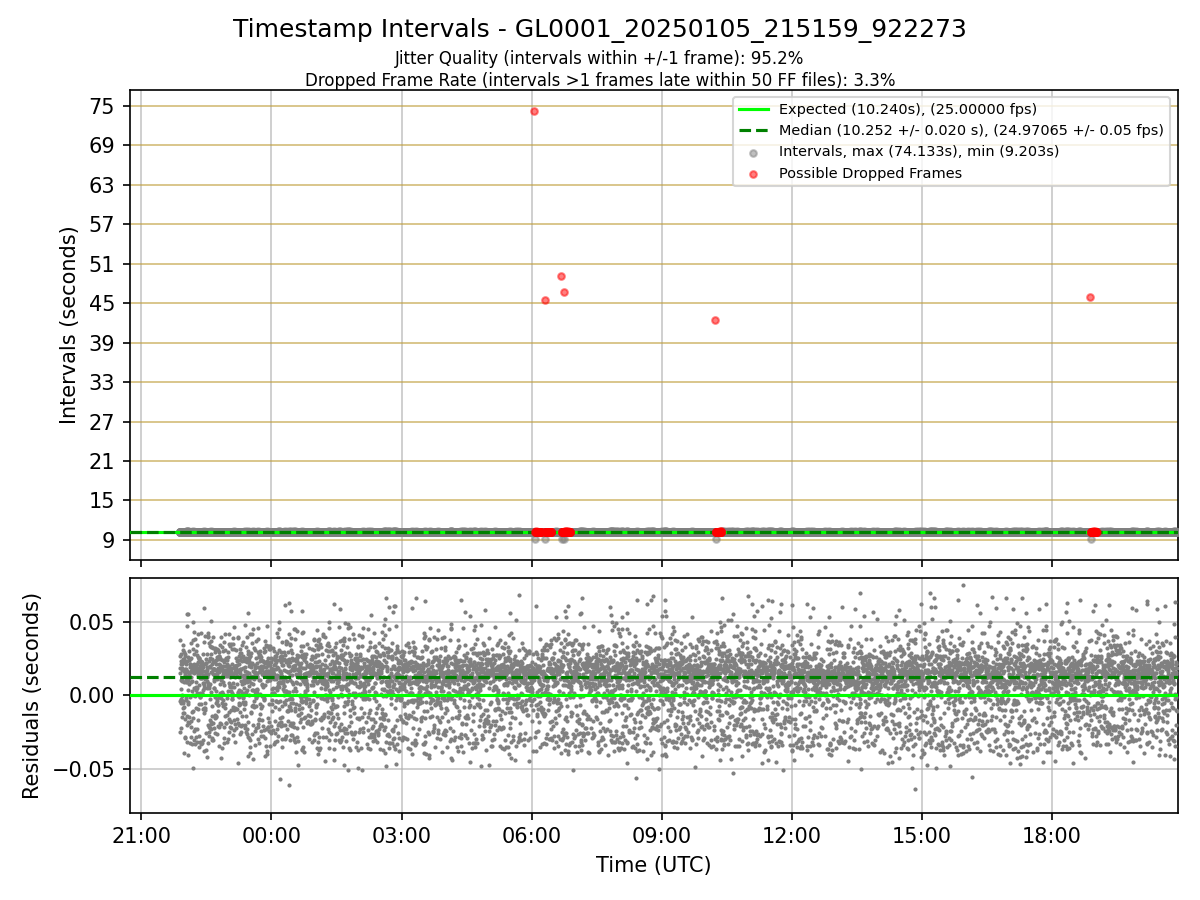This screenshot has height=900, width=1200.
Task: Click the red dropped-frame point after 18:00 near 46 seconds
Action: 1090,297
